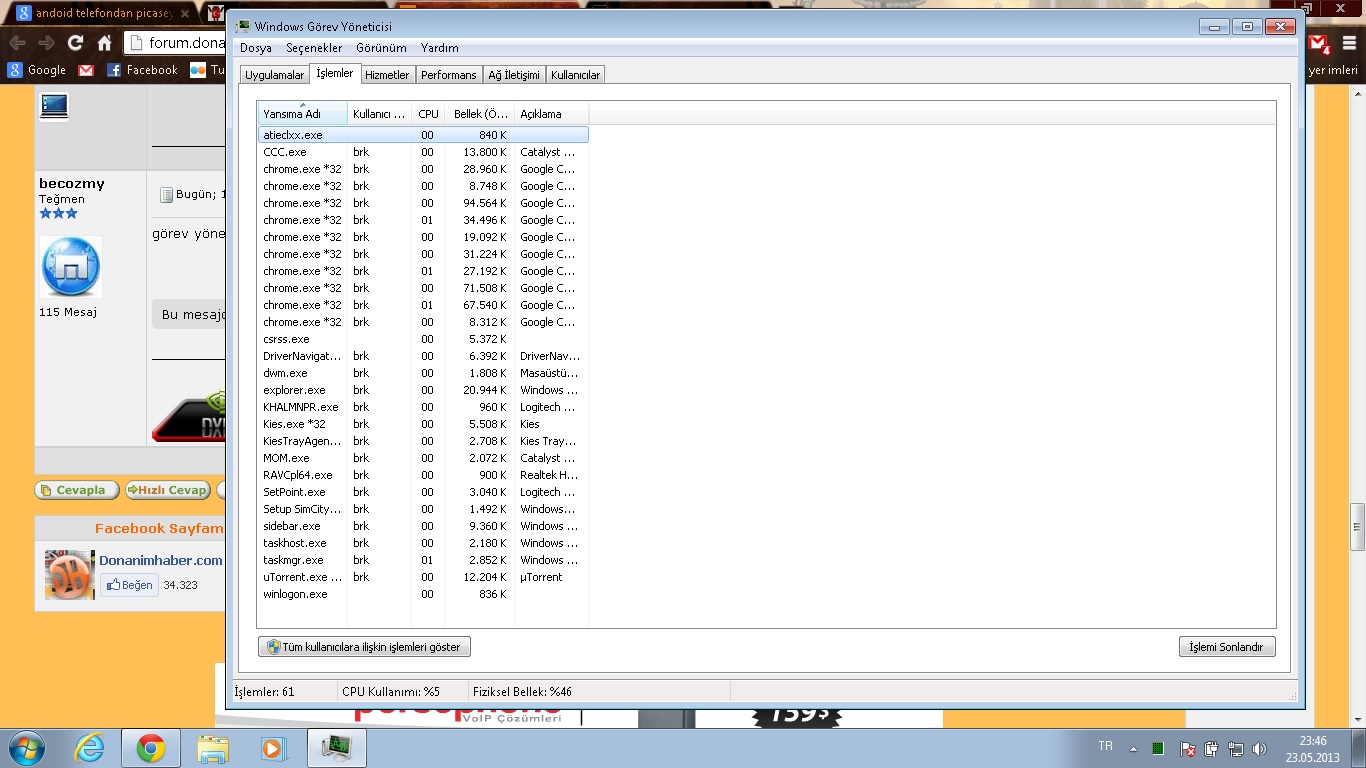1366x768 pixels.
Task: Open the Görünüm menu
Action: click(x=381, y=48)
